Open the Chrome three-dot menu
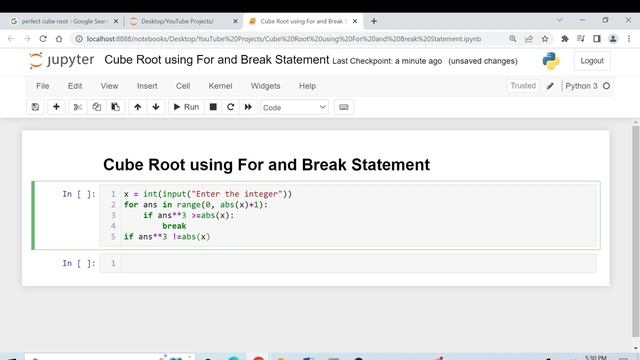The height and width of the screenshot is (360, 640). click(x=629, y=39)
